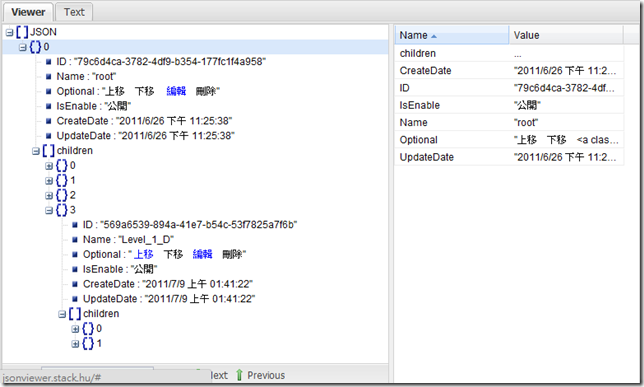Switch to the Text tab
The image size is (644, 387).
pyautogui.click(x=74, y=12)
